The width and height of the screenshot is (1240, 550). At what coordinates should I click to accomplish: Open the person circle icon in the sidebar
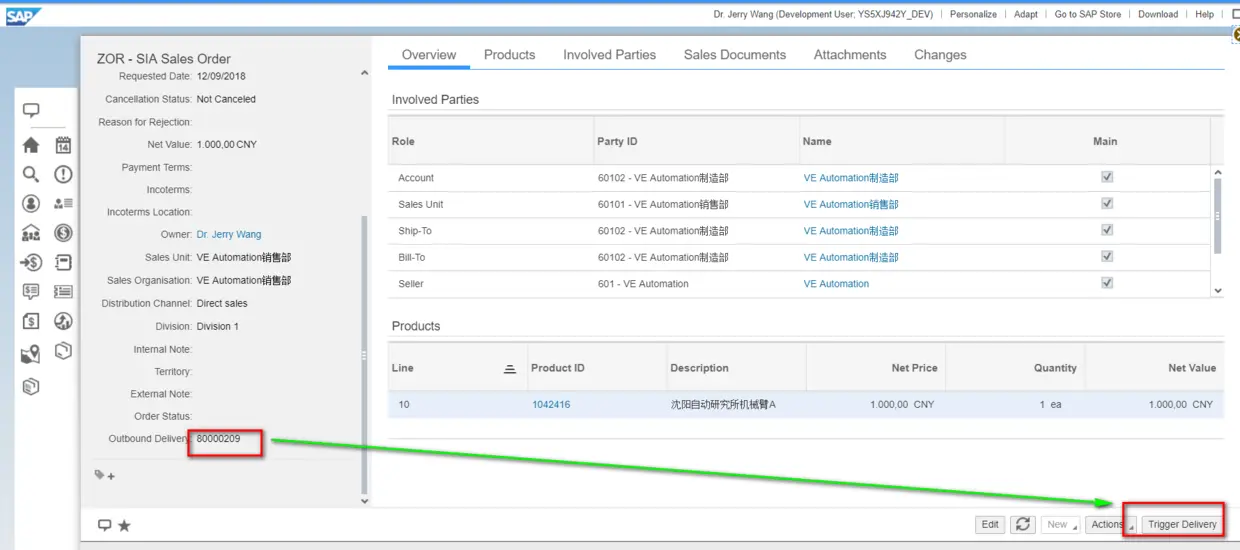click(31, 203)
